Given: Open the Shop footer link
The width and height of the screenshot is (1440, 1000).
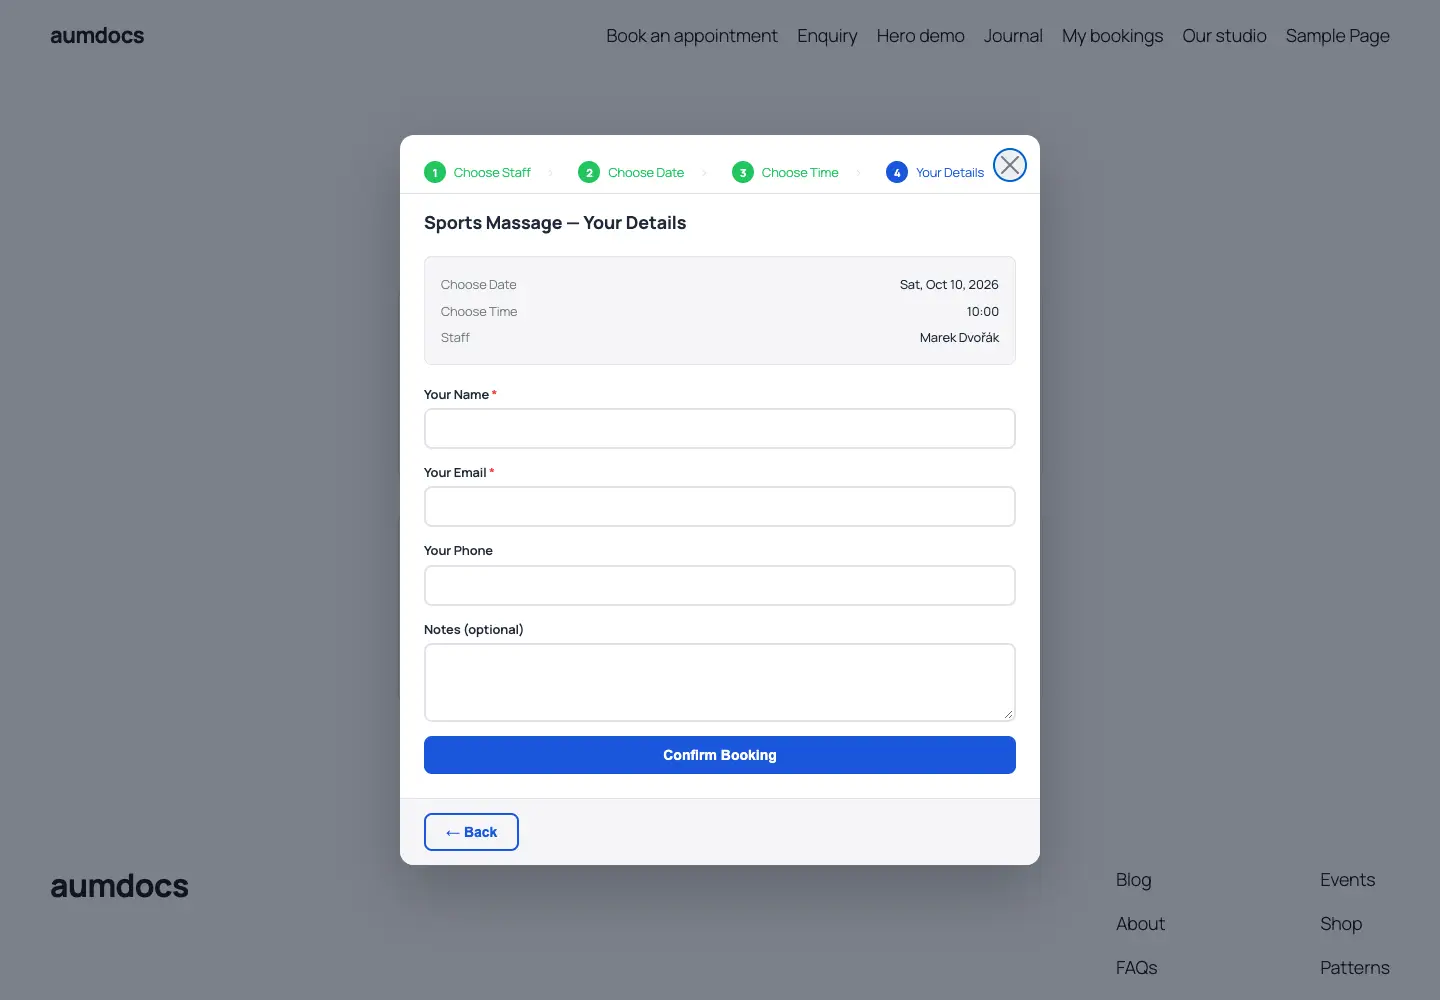Looking at the screenshot, I should point(1341,924).
